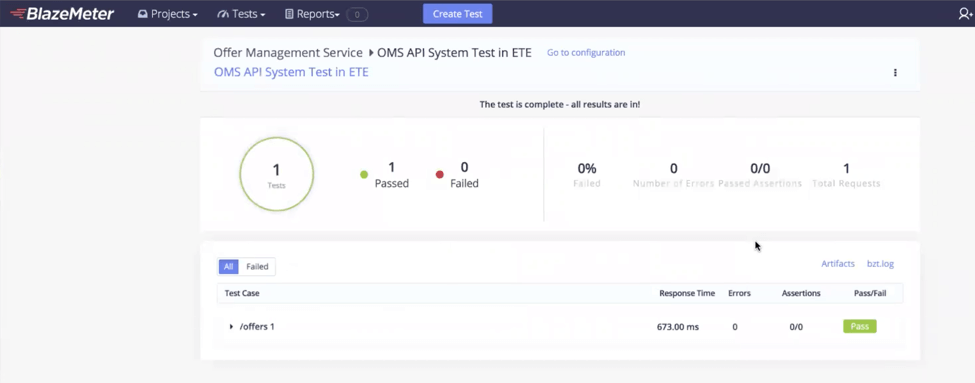Click the Assertions column header
The width and height of the screenshot is (975, 383).
801,293
